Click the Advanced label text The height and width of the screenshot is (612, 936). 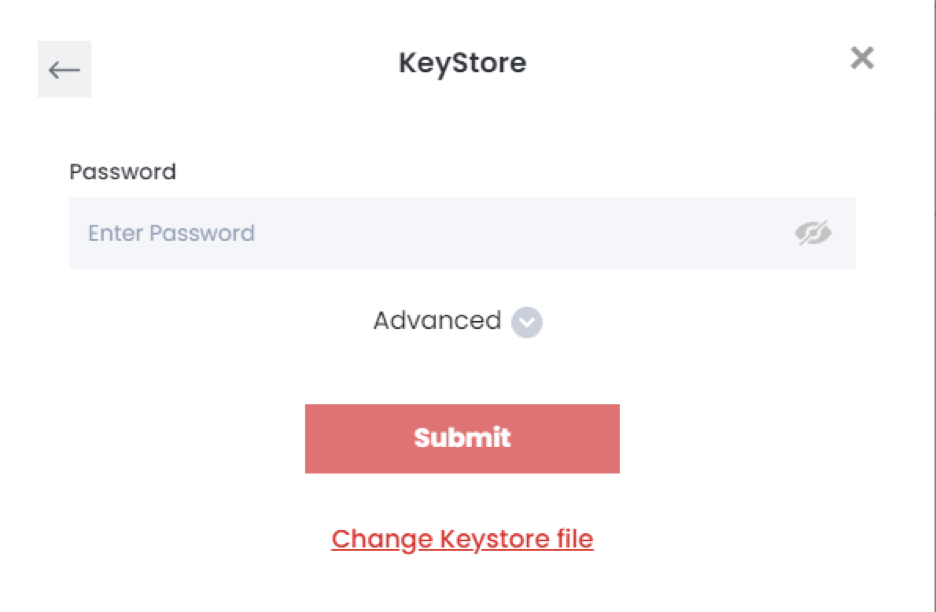point(437,321)
